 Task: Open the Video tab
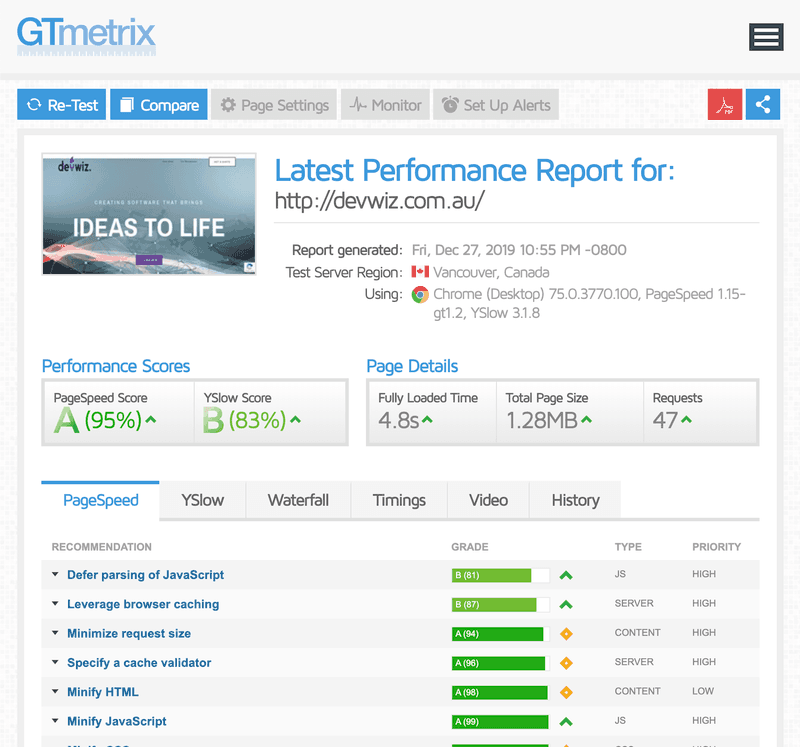pos(488,500)
